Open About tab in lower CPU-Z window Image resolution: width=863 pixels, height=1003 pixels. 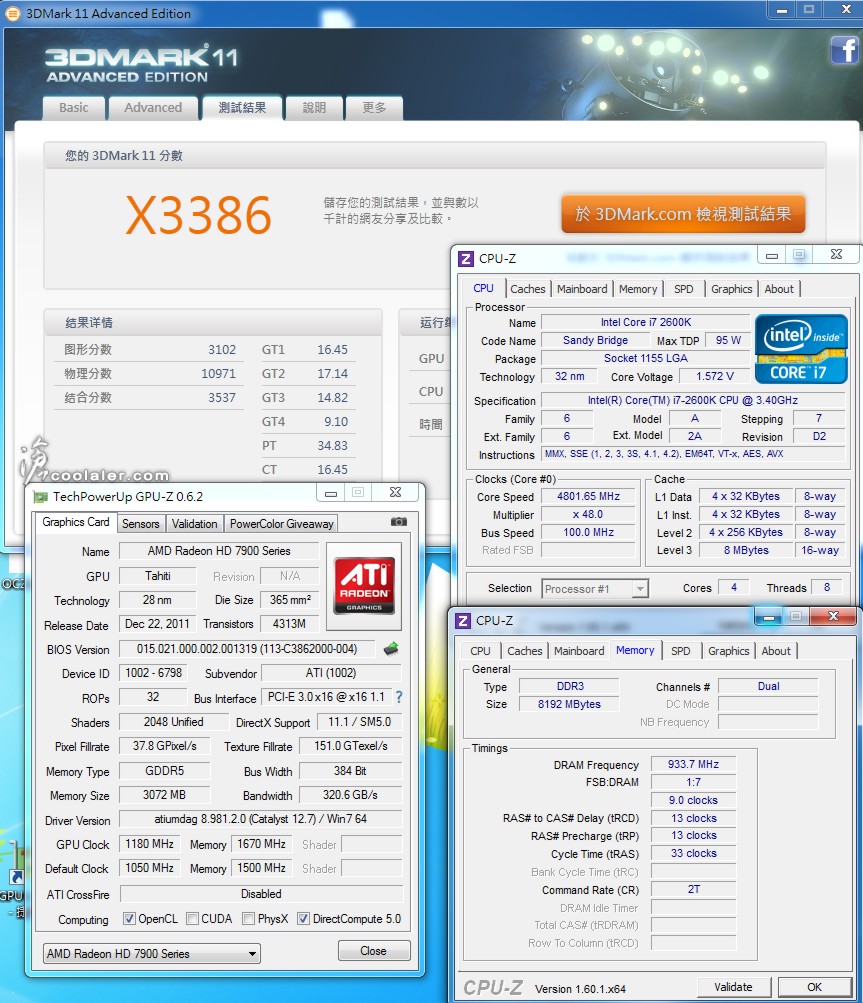coord(776,651)
